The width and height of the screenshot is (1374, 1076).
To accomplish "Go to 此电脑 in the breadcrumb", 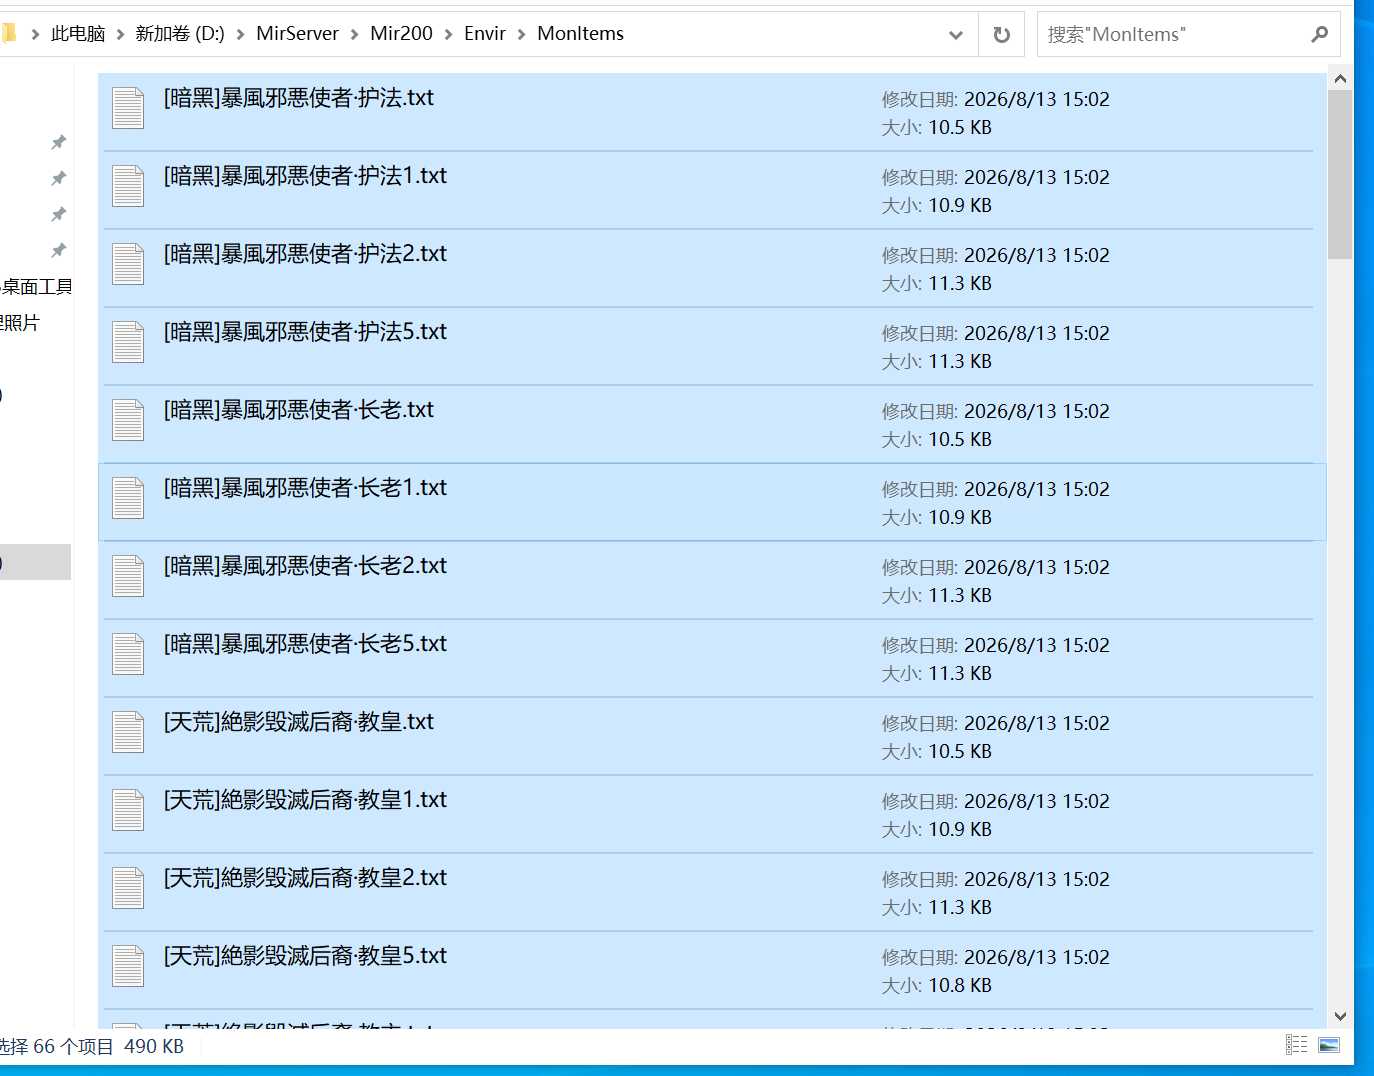I will pos(78,34).
